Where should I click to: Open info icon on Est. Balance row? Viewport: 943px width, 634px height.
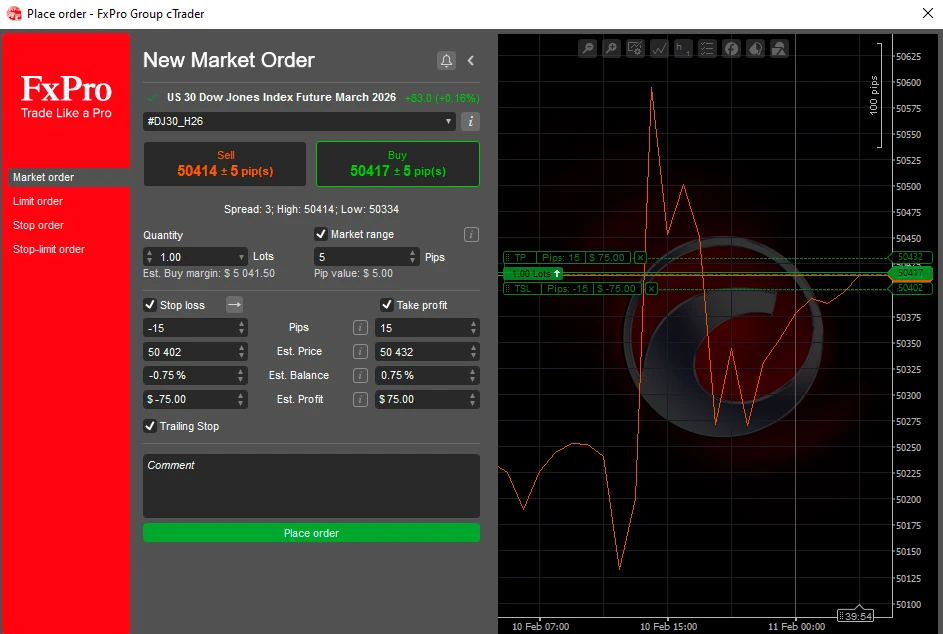[360, 375]
